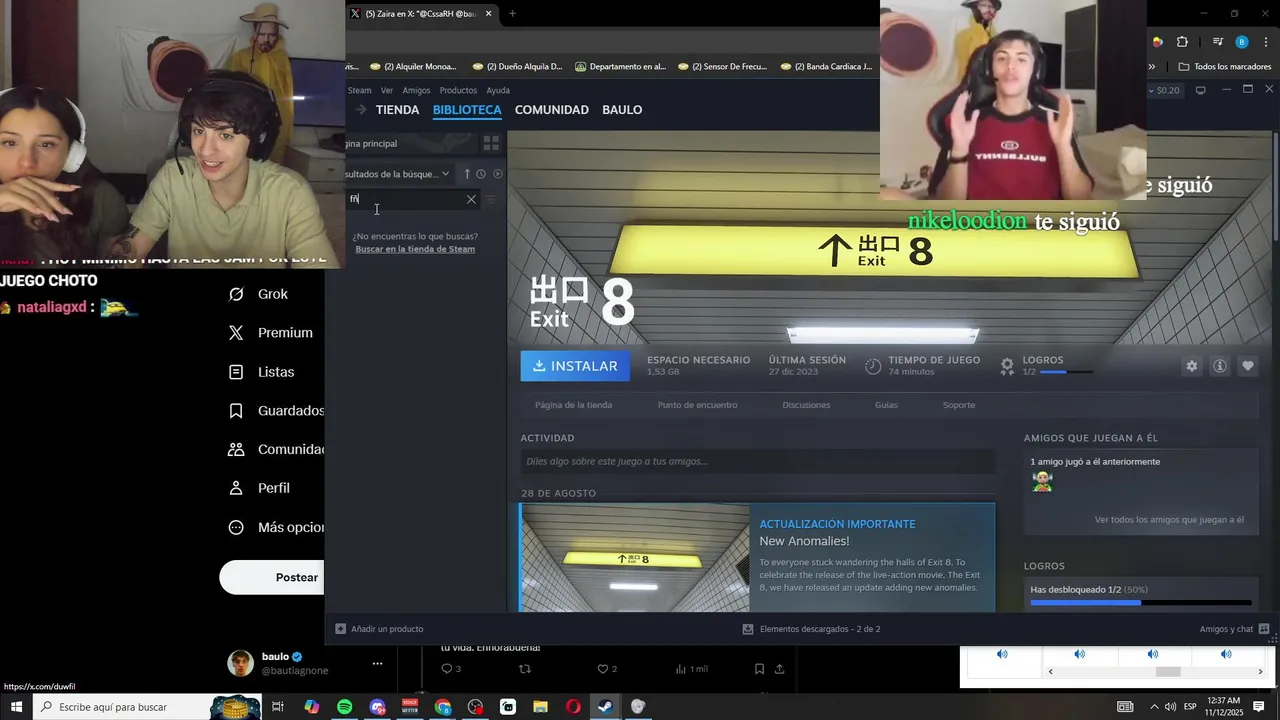Open Más opciones in X sidebar

click(276, 527)
